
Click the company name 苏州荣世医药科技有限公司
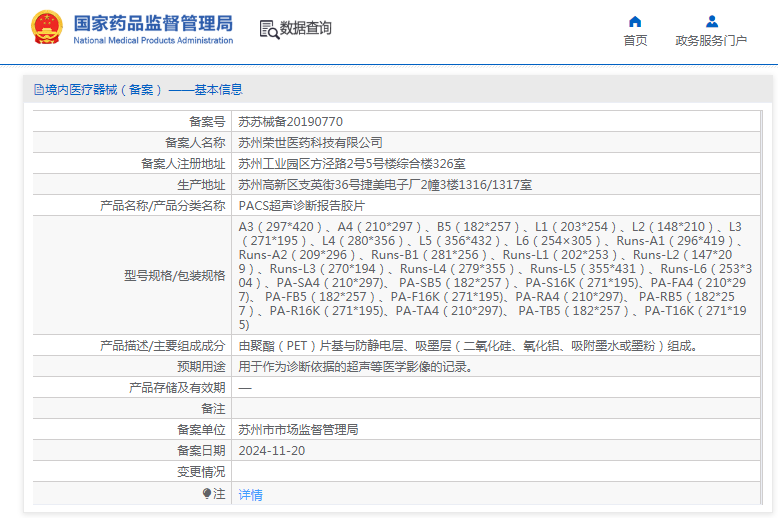click(x=310, y=142)
